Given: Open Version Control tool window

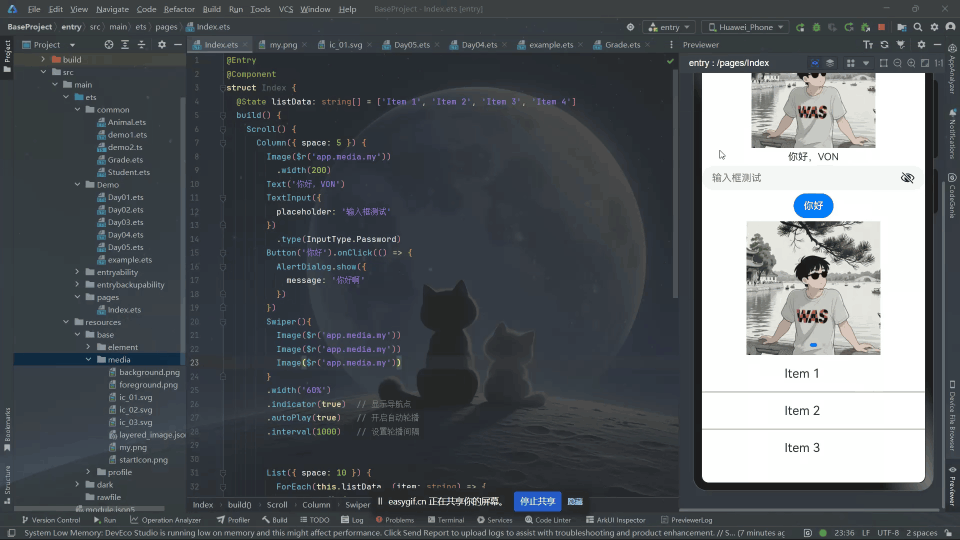Looking at the screenshot, I should pos(51,520).
